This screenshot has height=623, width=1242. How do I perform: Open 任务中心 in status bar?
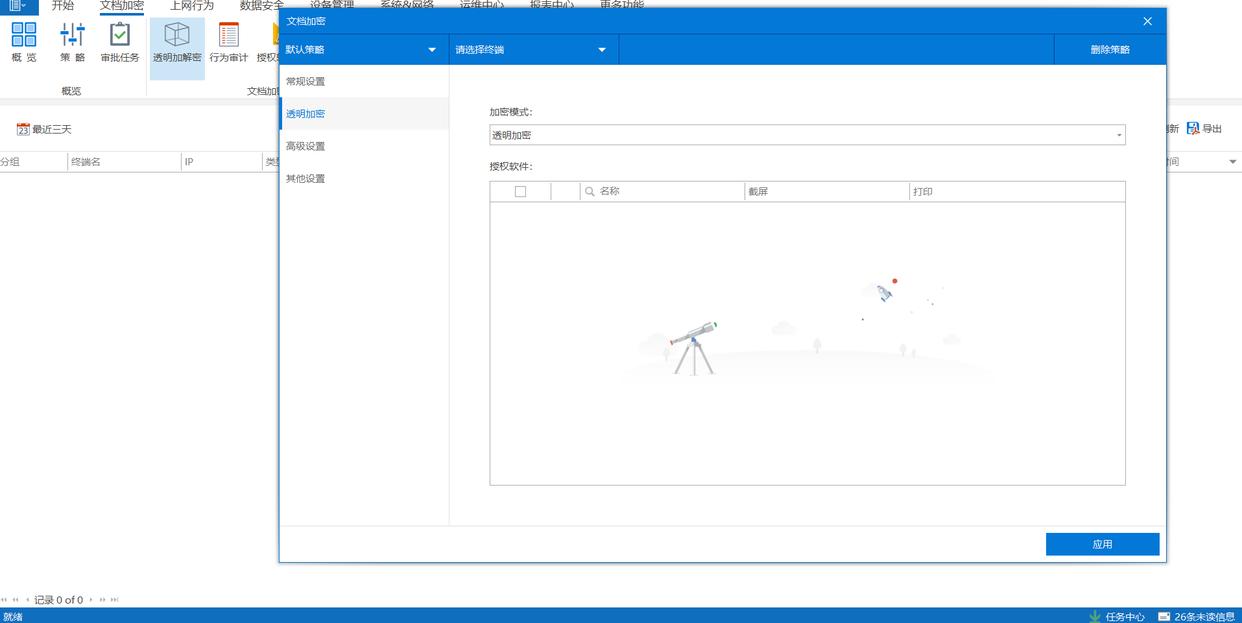tap(1116, 616)
